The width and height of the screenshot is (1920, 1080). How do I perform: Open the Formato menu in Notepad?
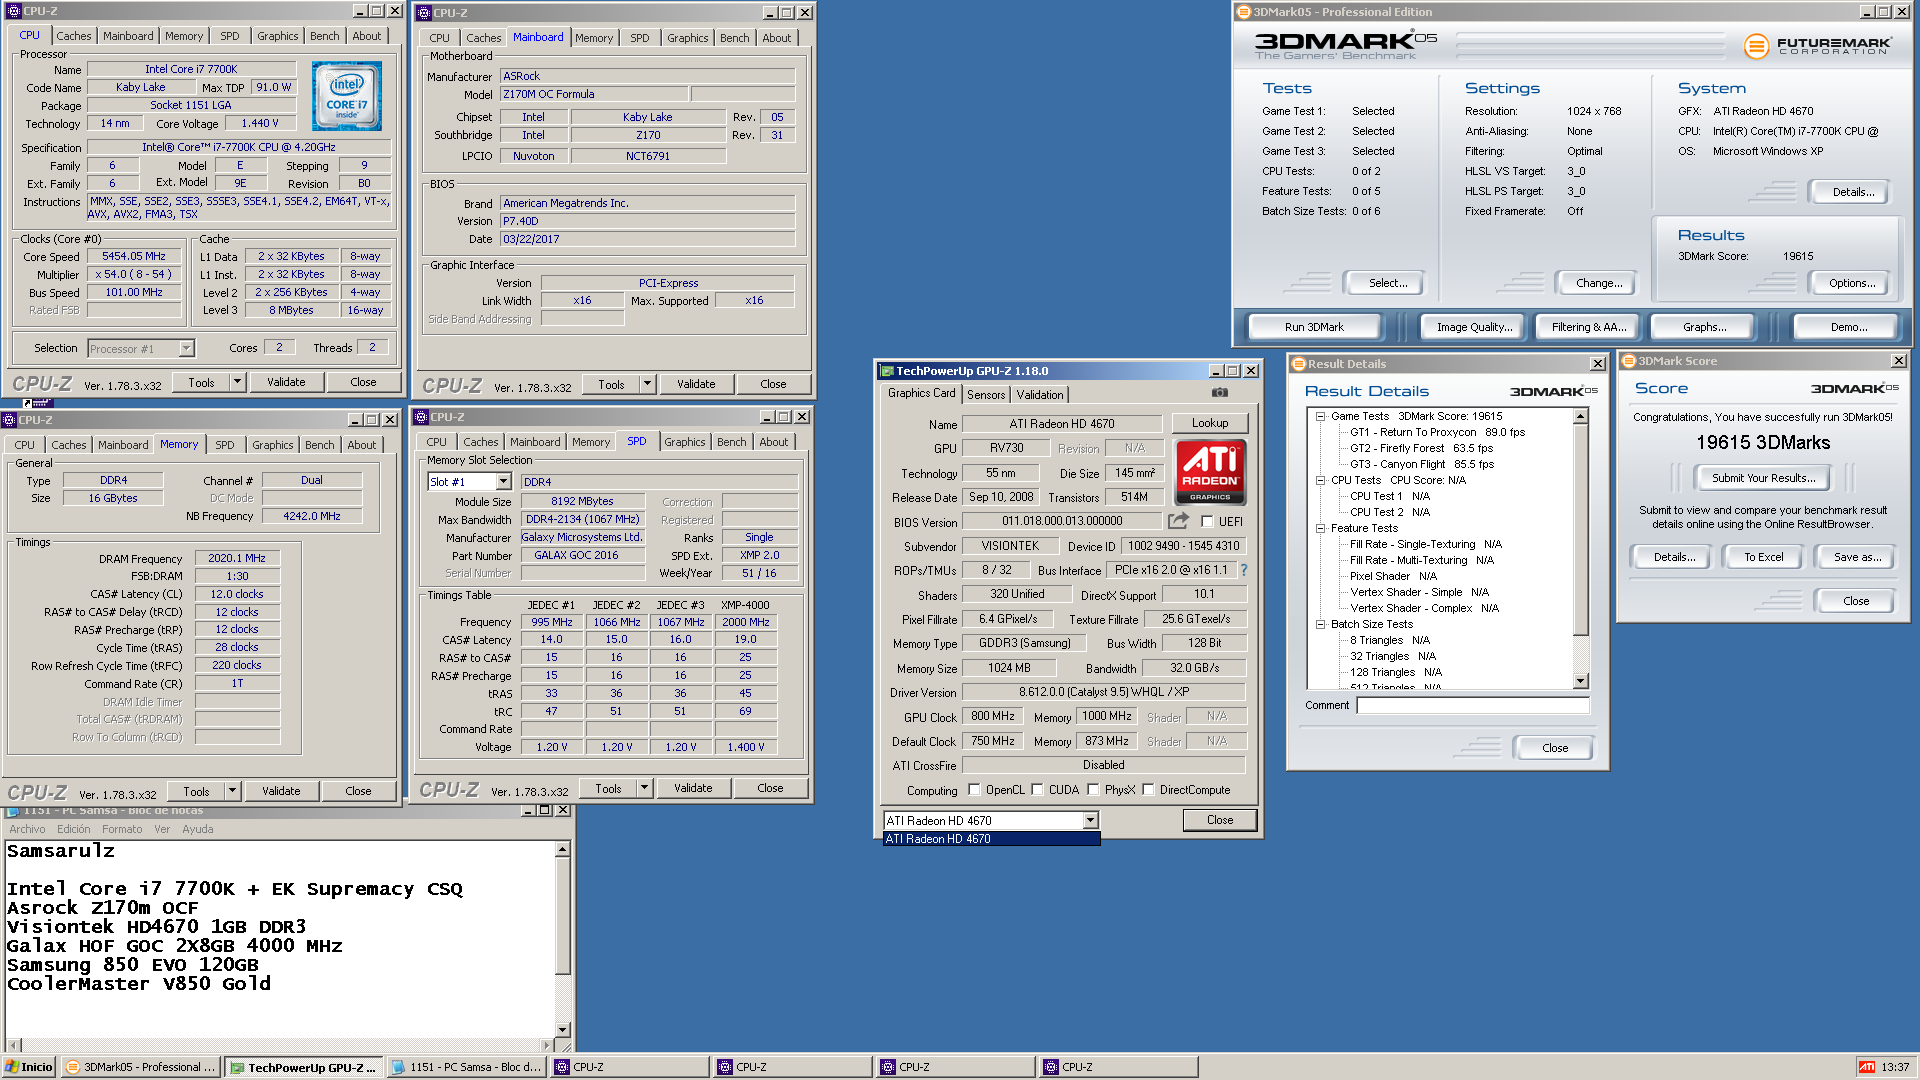pyautogui.click(x=122, y=829)
